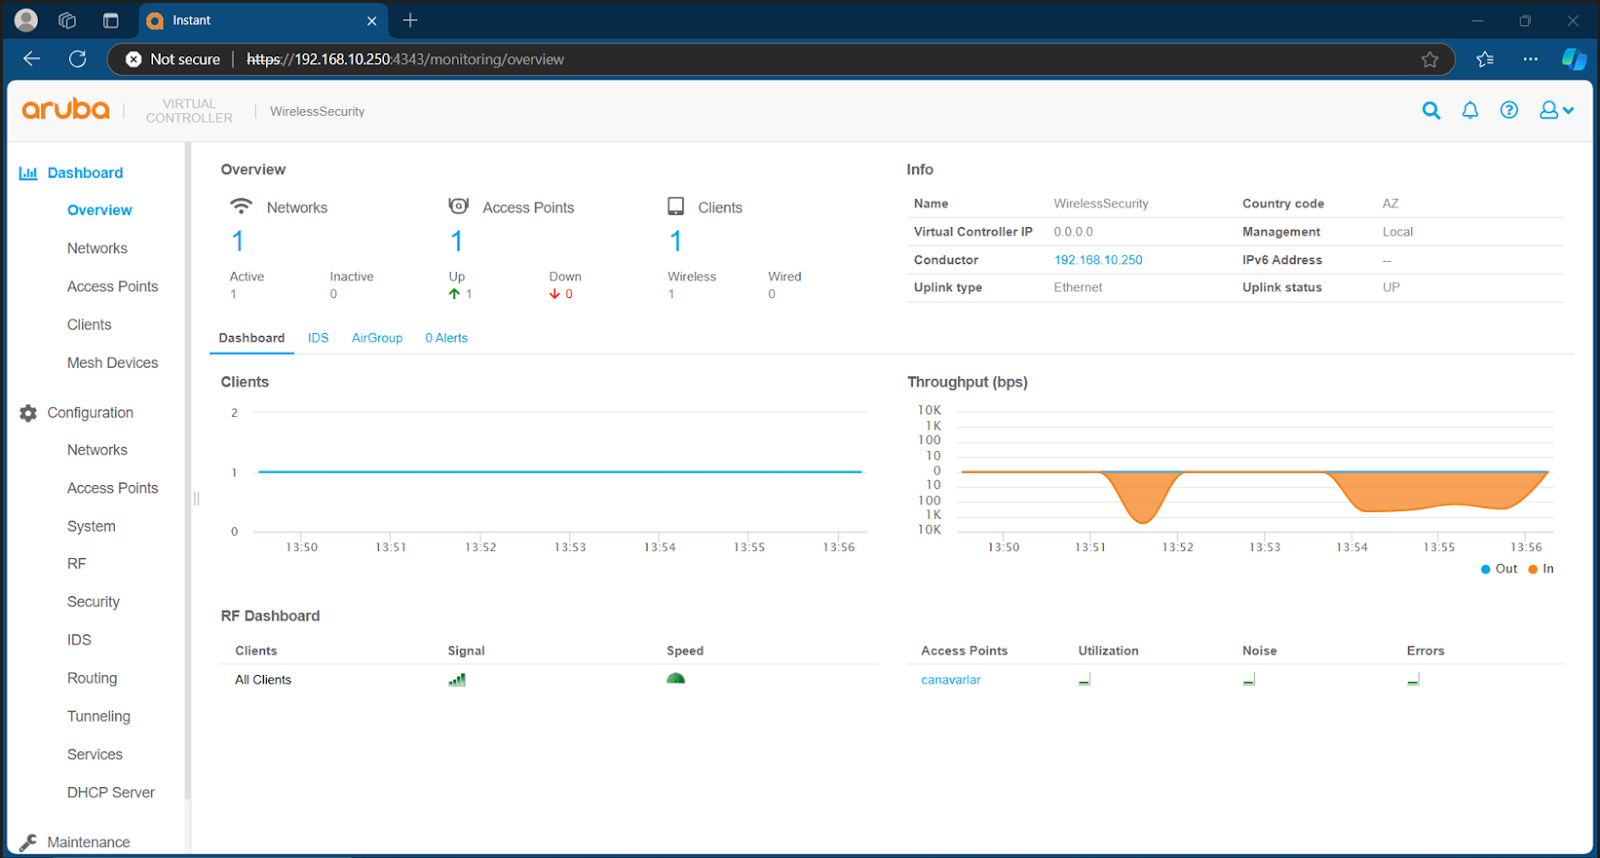Open browser Favorites list icon
The image size is (1600, 858).
[x=1485, y=59]
